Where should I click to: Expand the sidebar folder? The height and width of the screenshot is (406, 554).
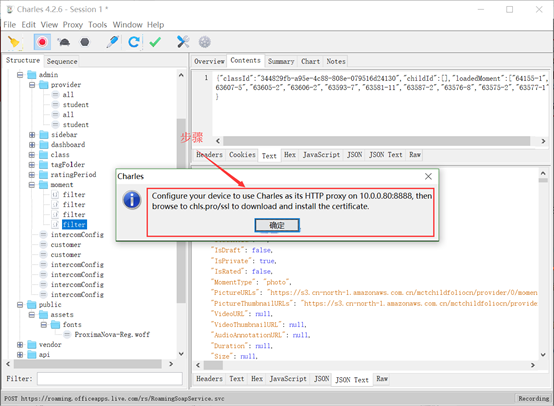point(32,135)
